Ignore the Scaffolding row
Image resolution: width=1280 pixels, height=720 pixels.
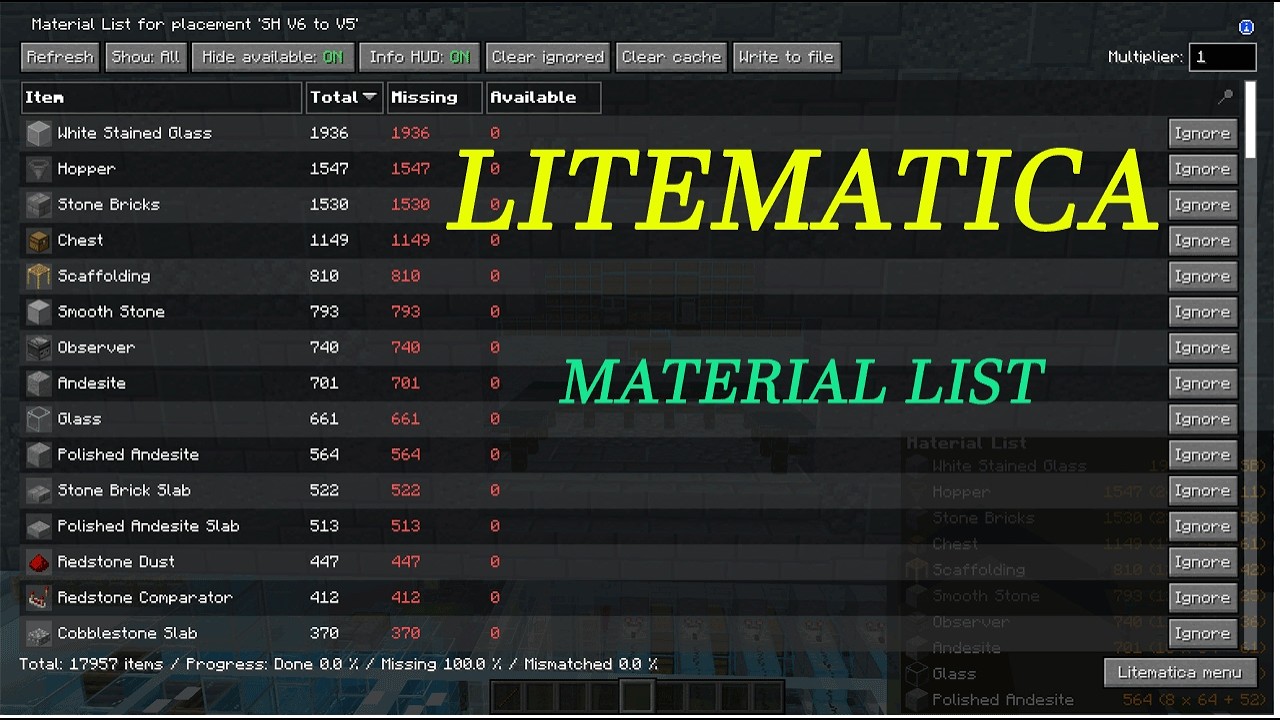coord(1203,276)
